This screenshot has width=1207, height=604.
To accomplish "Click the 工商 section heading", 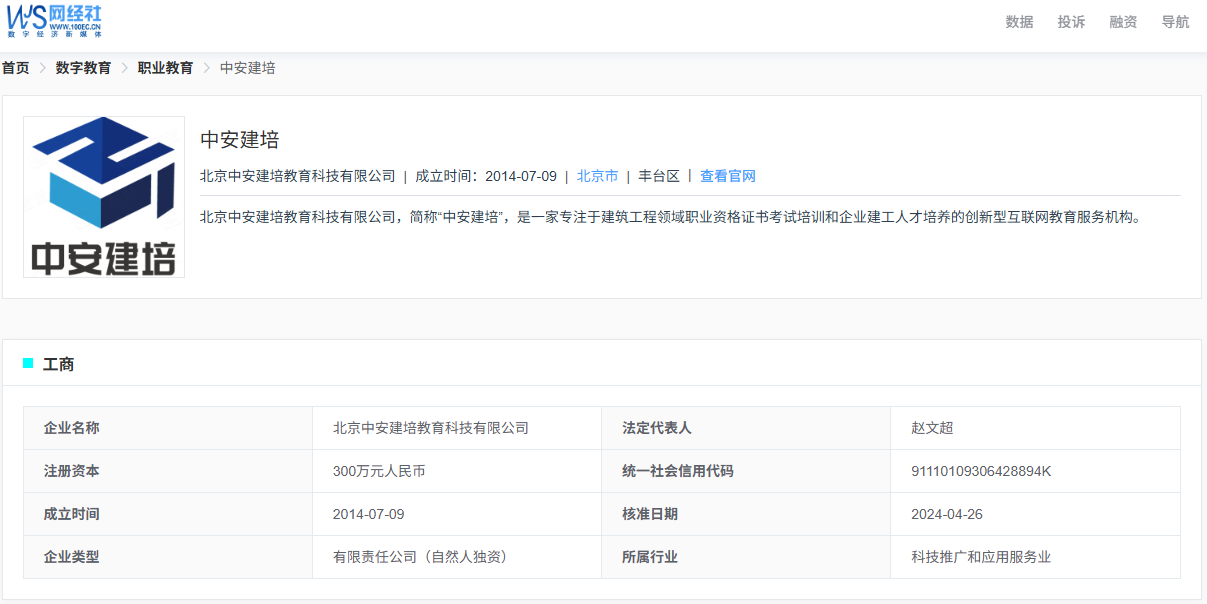I will click(x=58, y=364).
